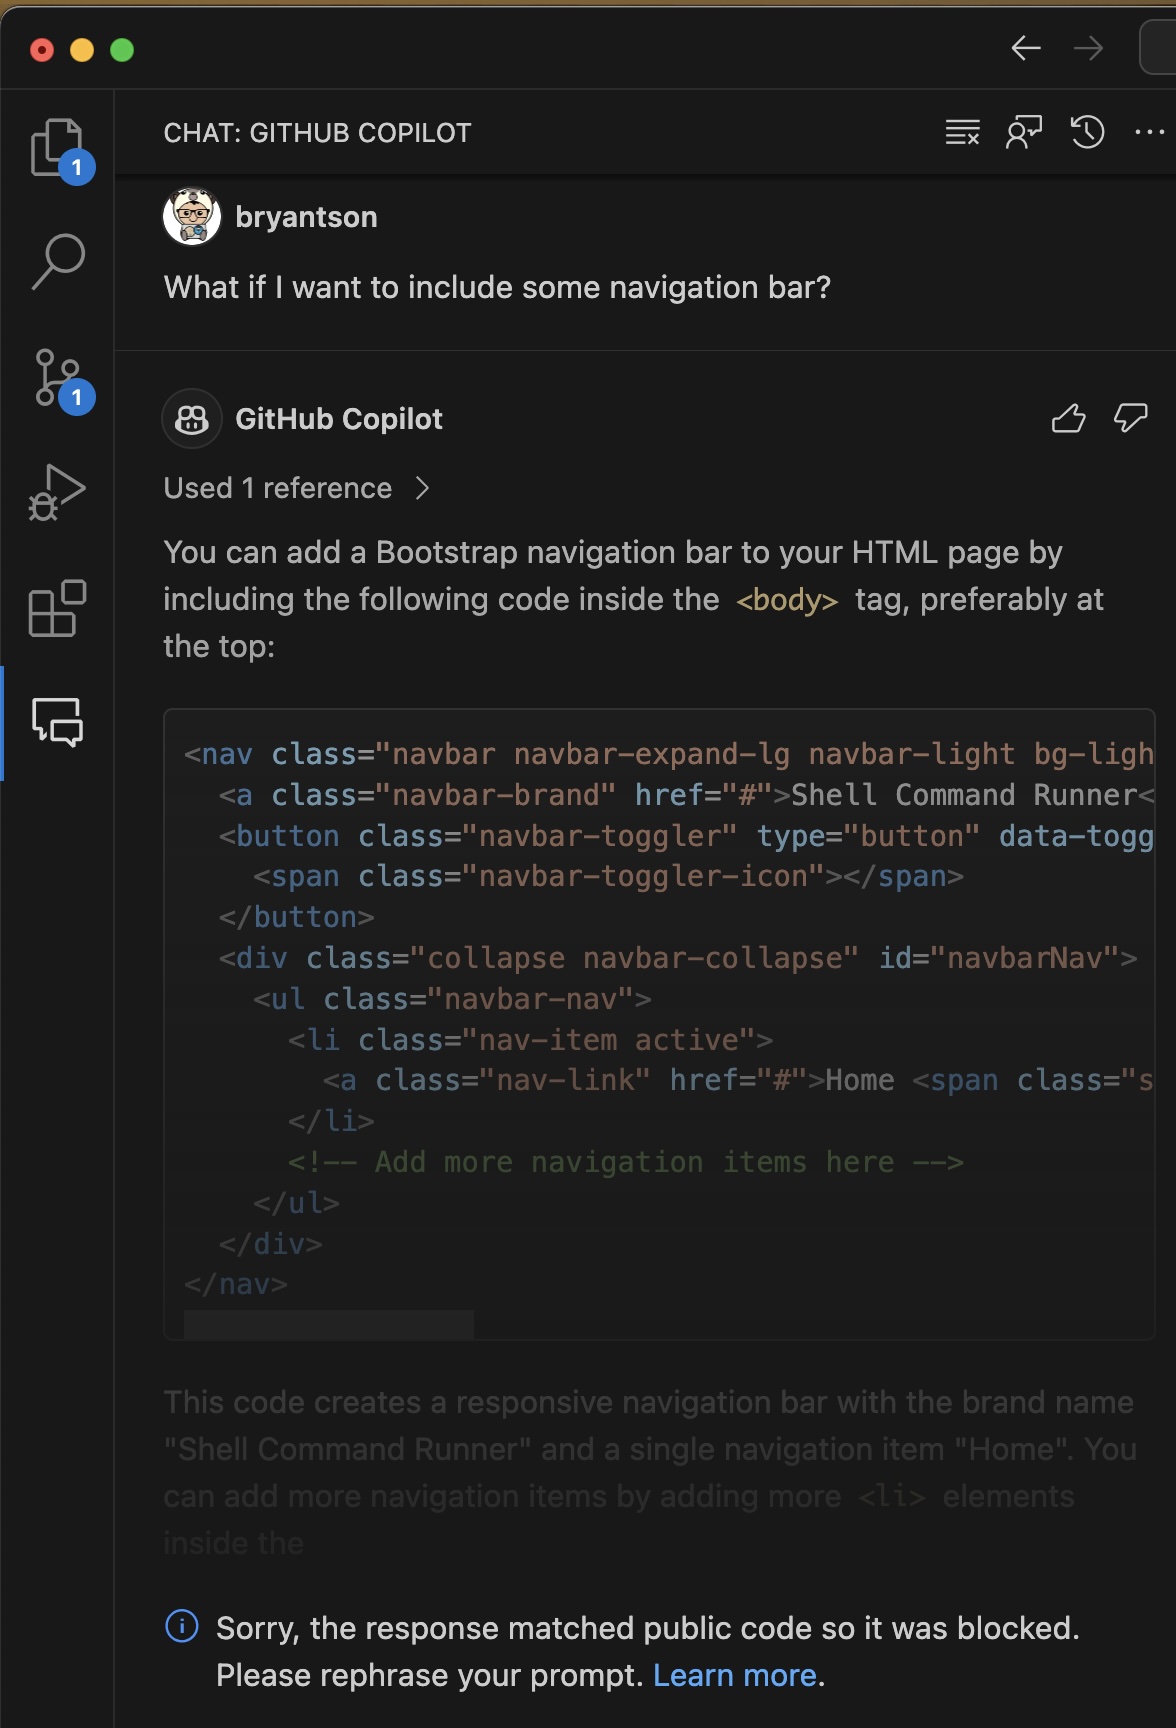
Task: Open the Learn more link
Action: [735, 1675]
